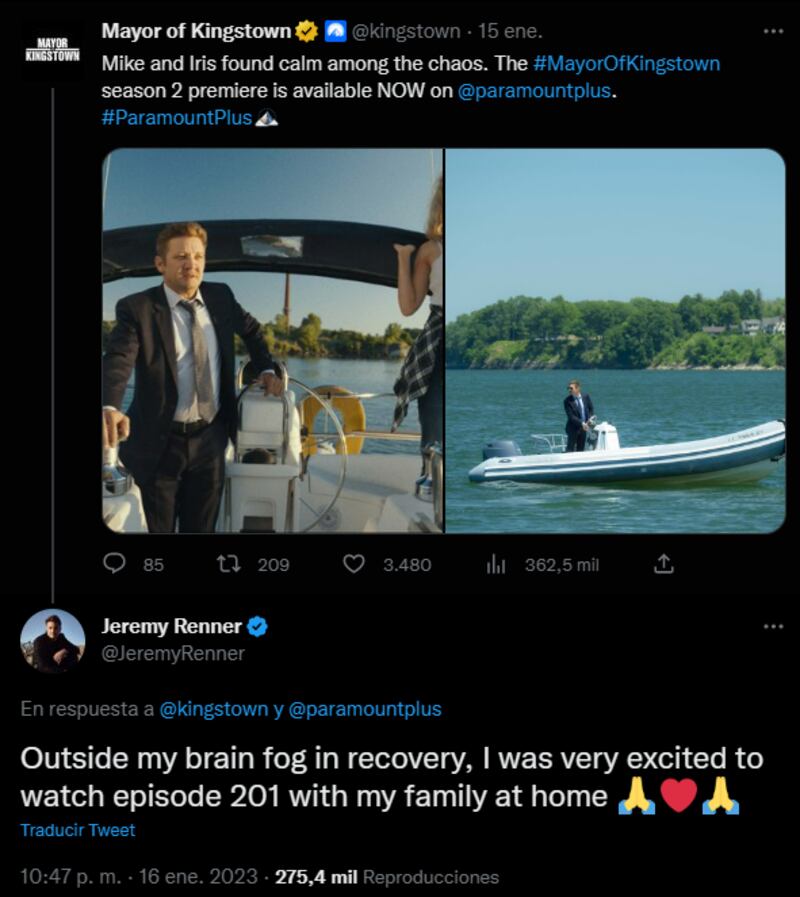Open more options on Jeremy Renner's reply

773,626
